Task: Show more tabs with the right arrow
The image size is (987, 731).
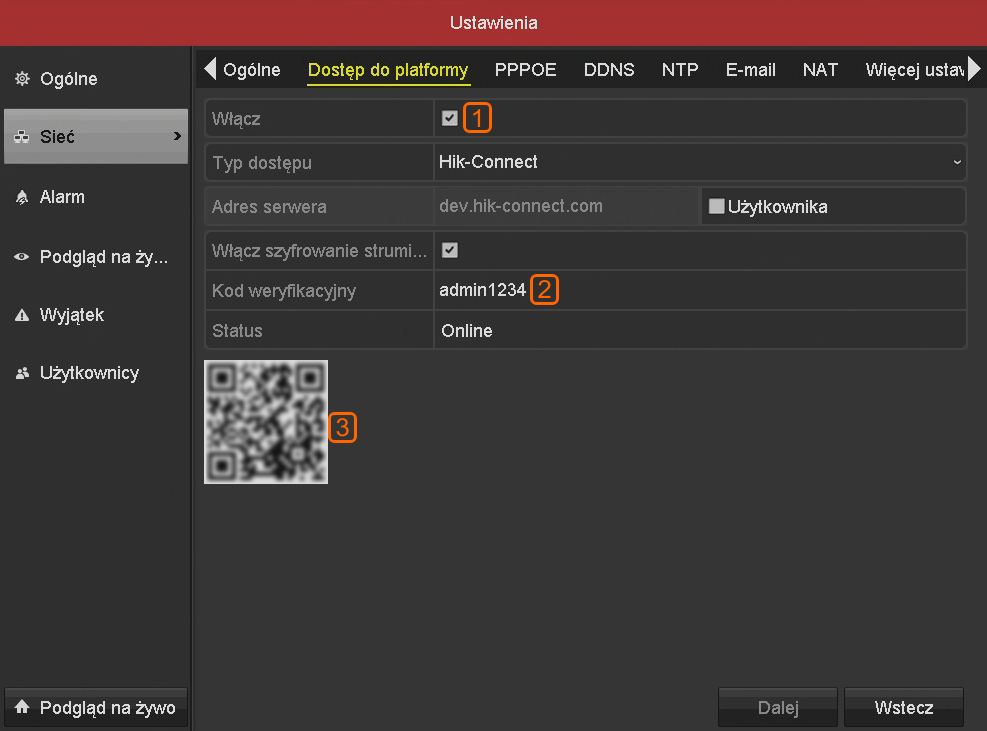Action: tap(974, 69)
